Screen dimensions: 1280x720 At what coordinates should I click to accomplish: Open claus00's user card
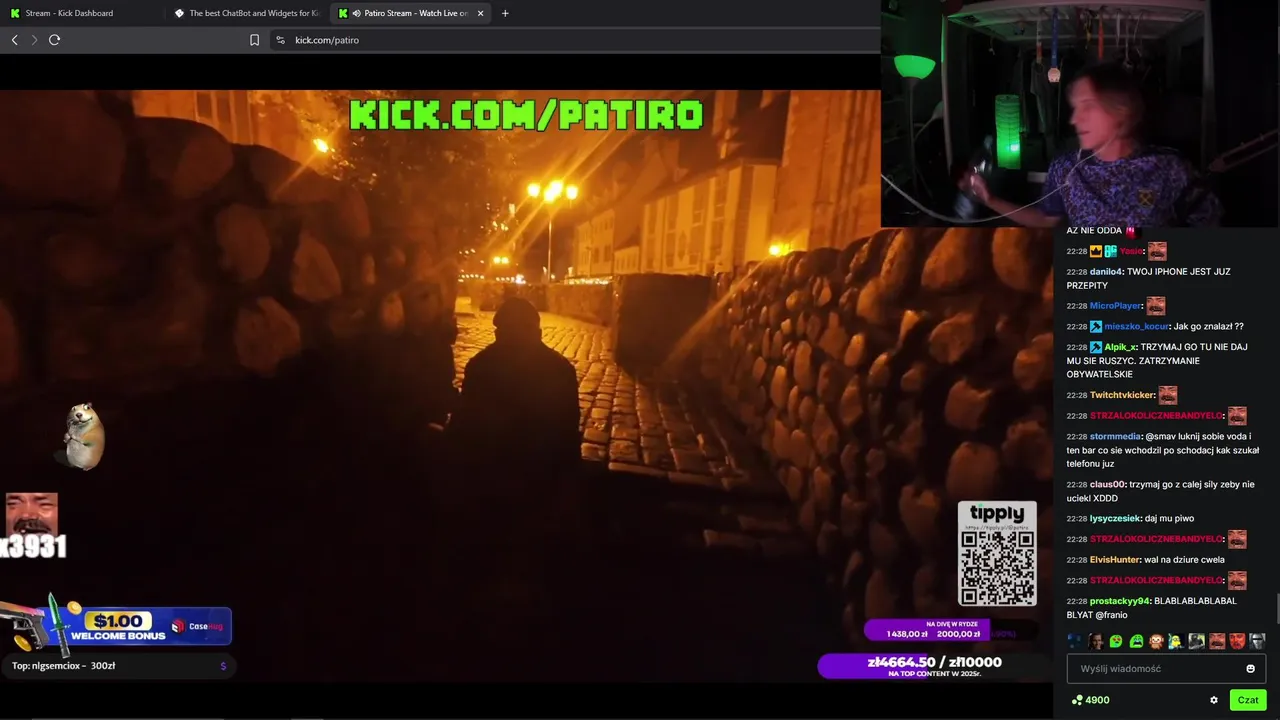tap(1107, 485)
